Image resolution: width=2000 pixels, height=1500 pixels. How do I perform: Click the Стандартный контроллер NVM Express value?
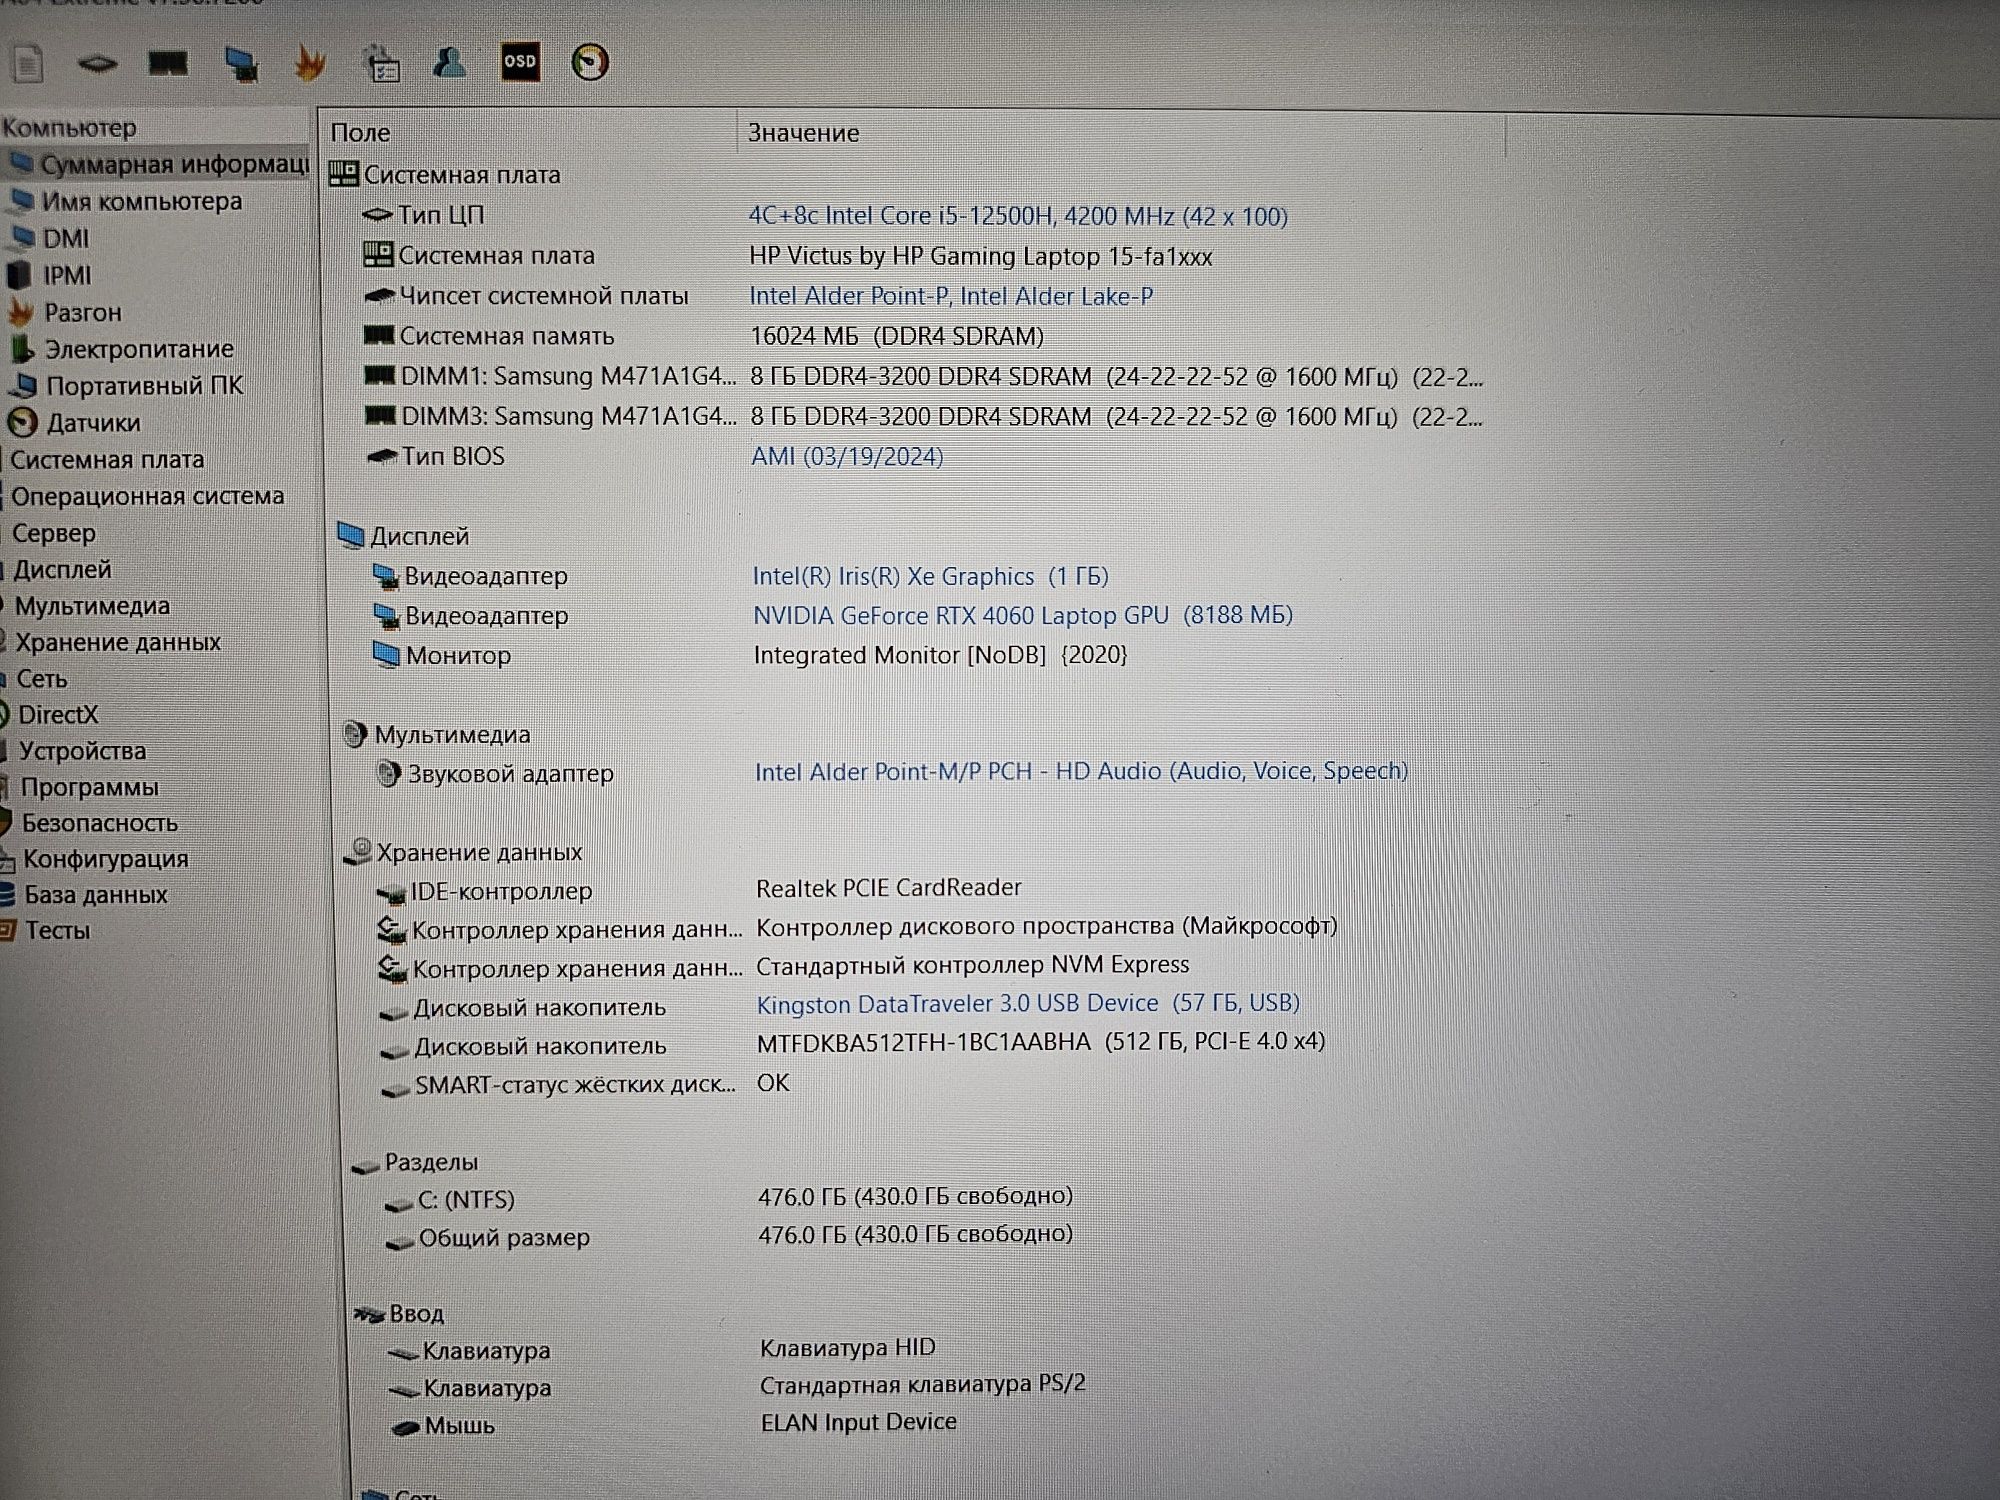click(x=973, y=965)
